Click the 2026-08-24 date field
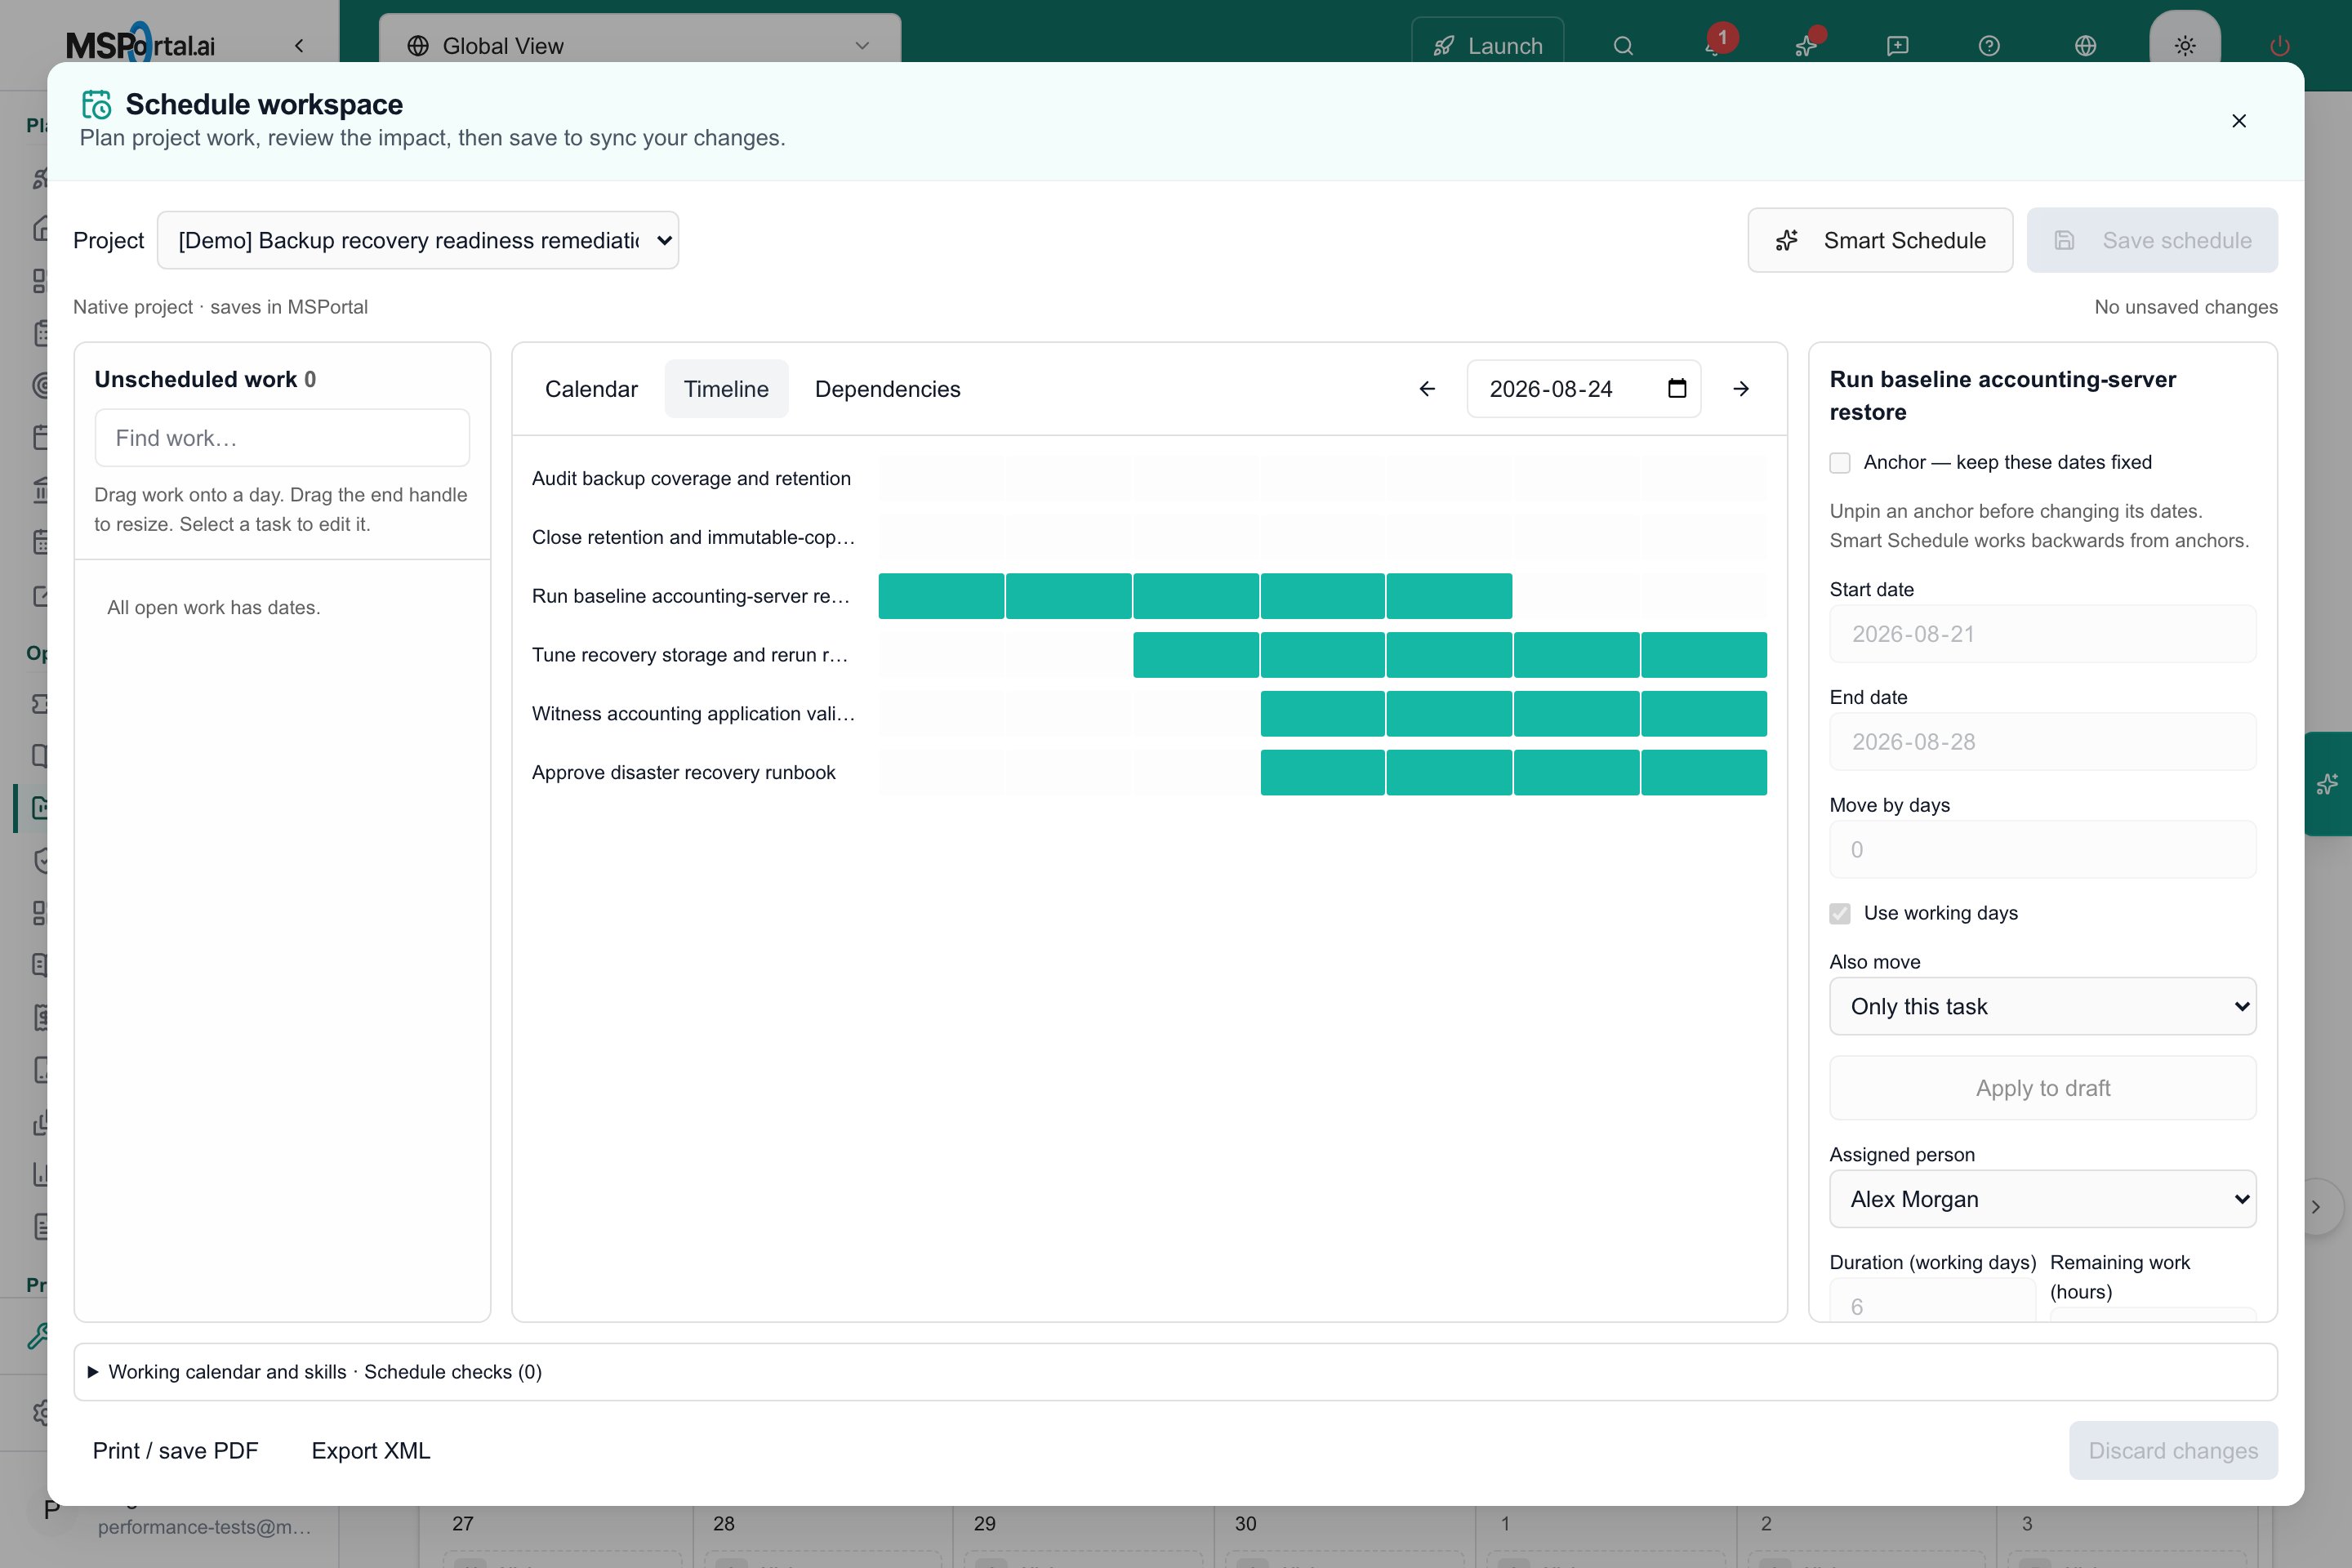Image resolution: width=2352 pixels, height=1568 pixels. [x=1584, y=389]
